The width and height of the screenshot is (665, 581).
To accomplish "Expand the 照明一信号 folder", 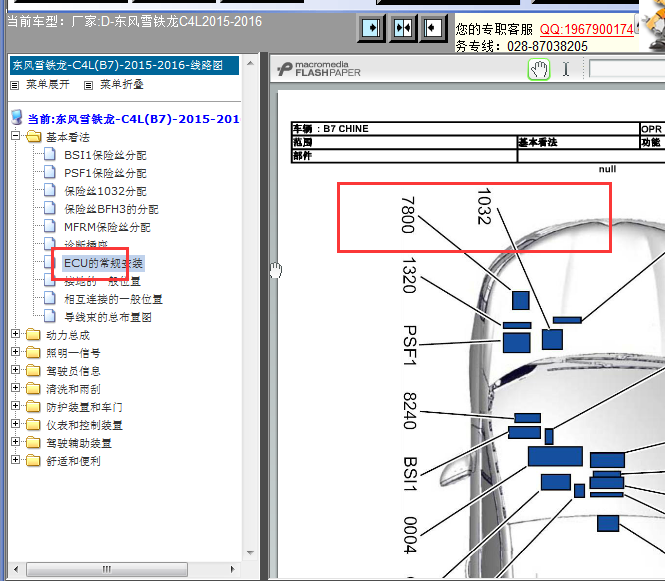I will (16, 352).
